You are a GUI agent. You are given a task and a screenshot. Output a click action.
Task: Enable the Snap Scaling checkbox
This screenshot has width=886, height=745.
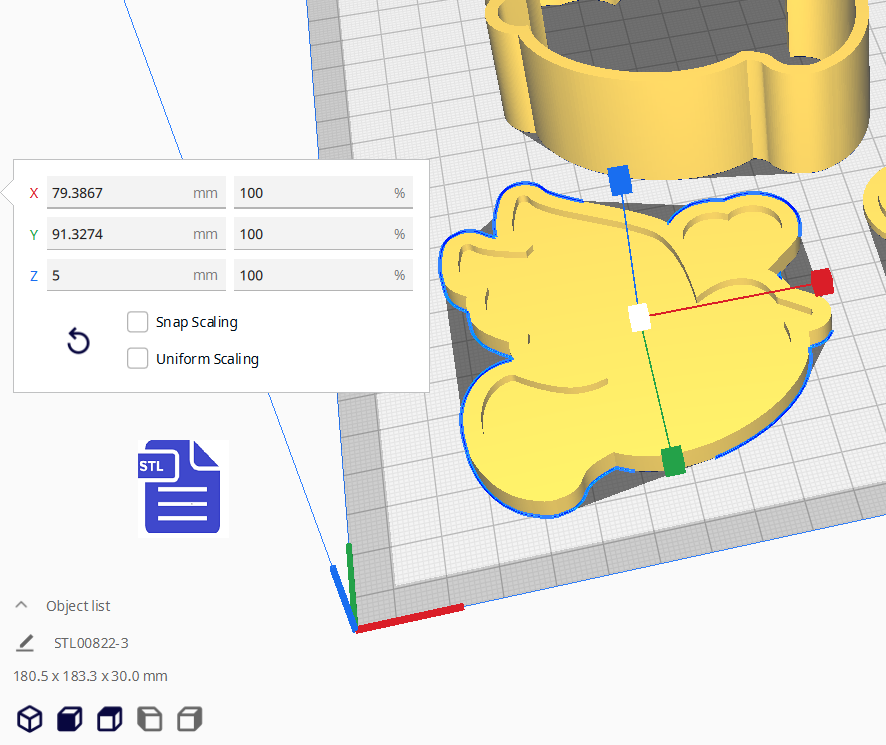coord(138,322)
